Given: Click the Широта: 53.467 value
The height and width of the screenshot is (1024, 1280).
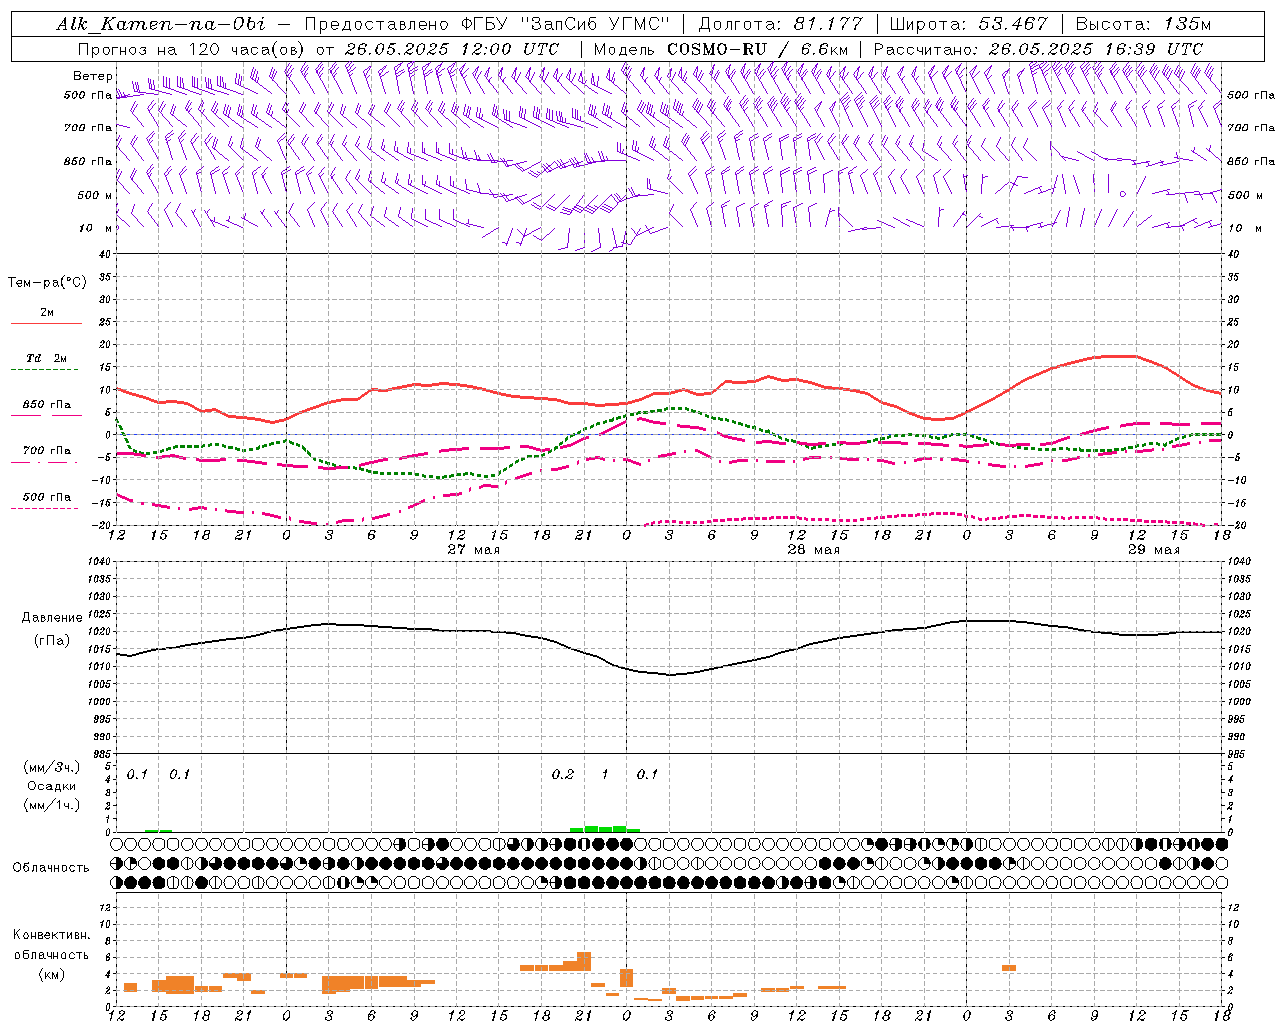Looking at the screenshot, I should [968, 24].
